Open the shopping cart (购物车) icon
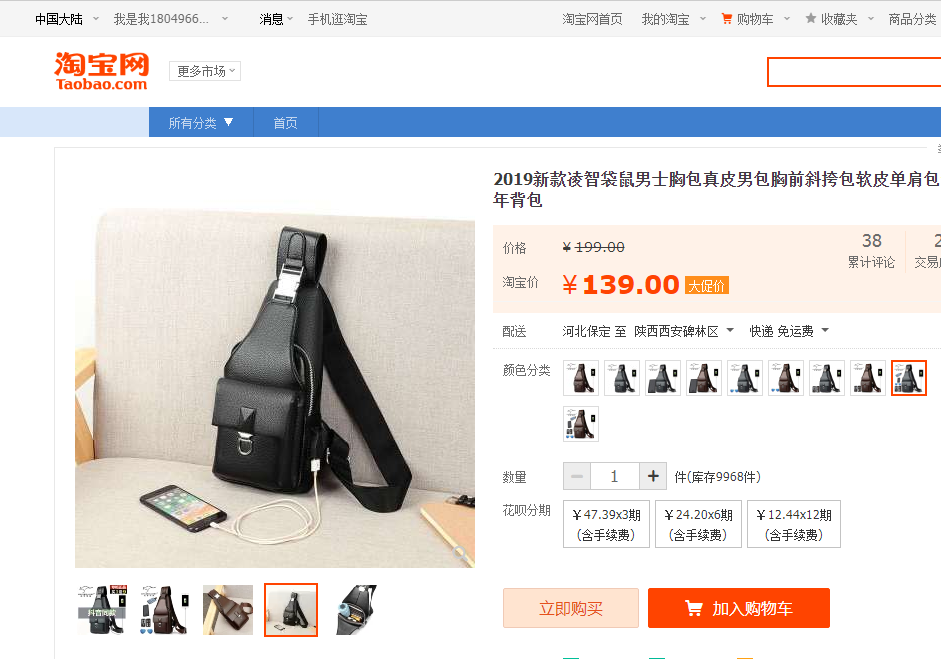 (726, 19)
